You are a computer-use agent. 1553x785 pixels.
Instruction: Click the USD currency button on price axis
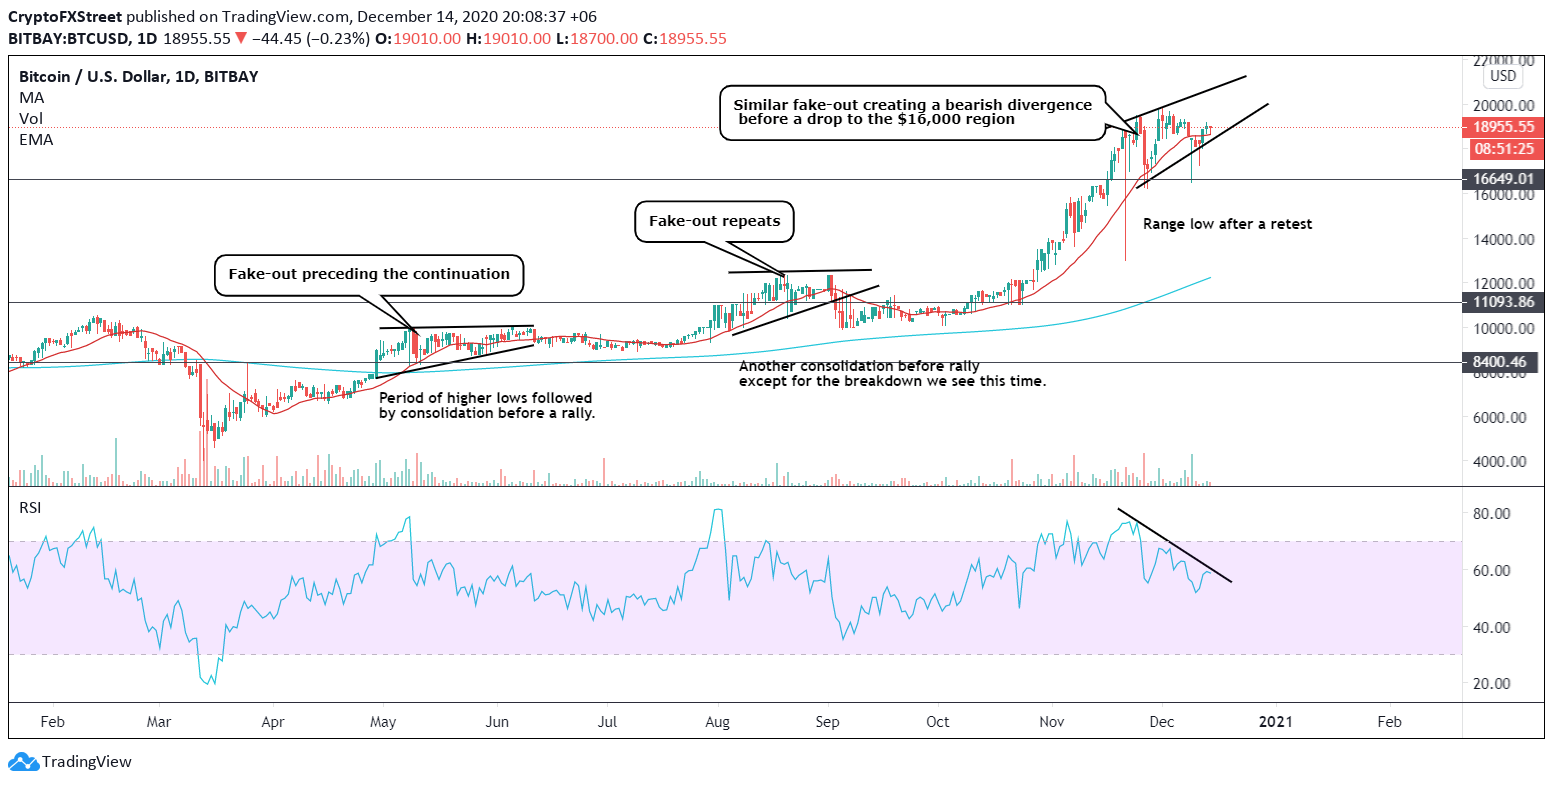pyautogui.click(x=1503, y=76)
